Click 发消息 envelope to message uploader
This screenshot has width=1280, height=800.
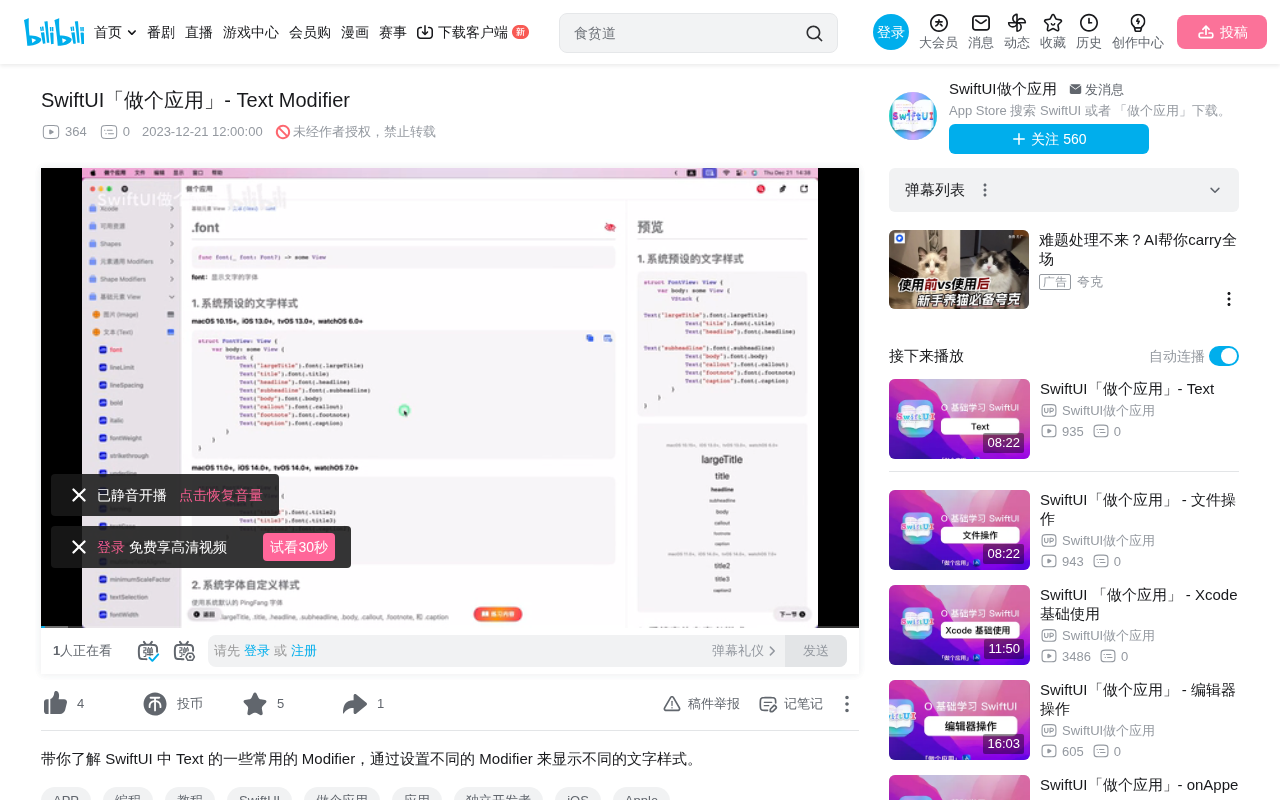(1096, 89)
